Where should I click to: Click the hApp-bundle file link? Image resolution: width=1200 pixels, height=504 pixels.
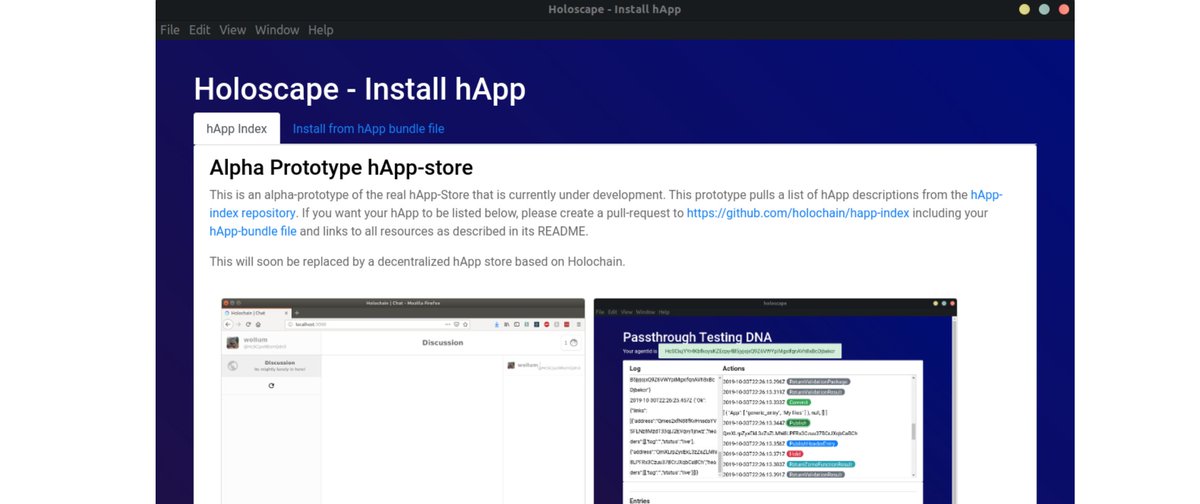click(x=253, y=231)
